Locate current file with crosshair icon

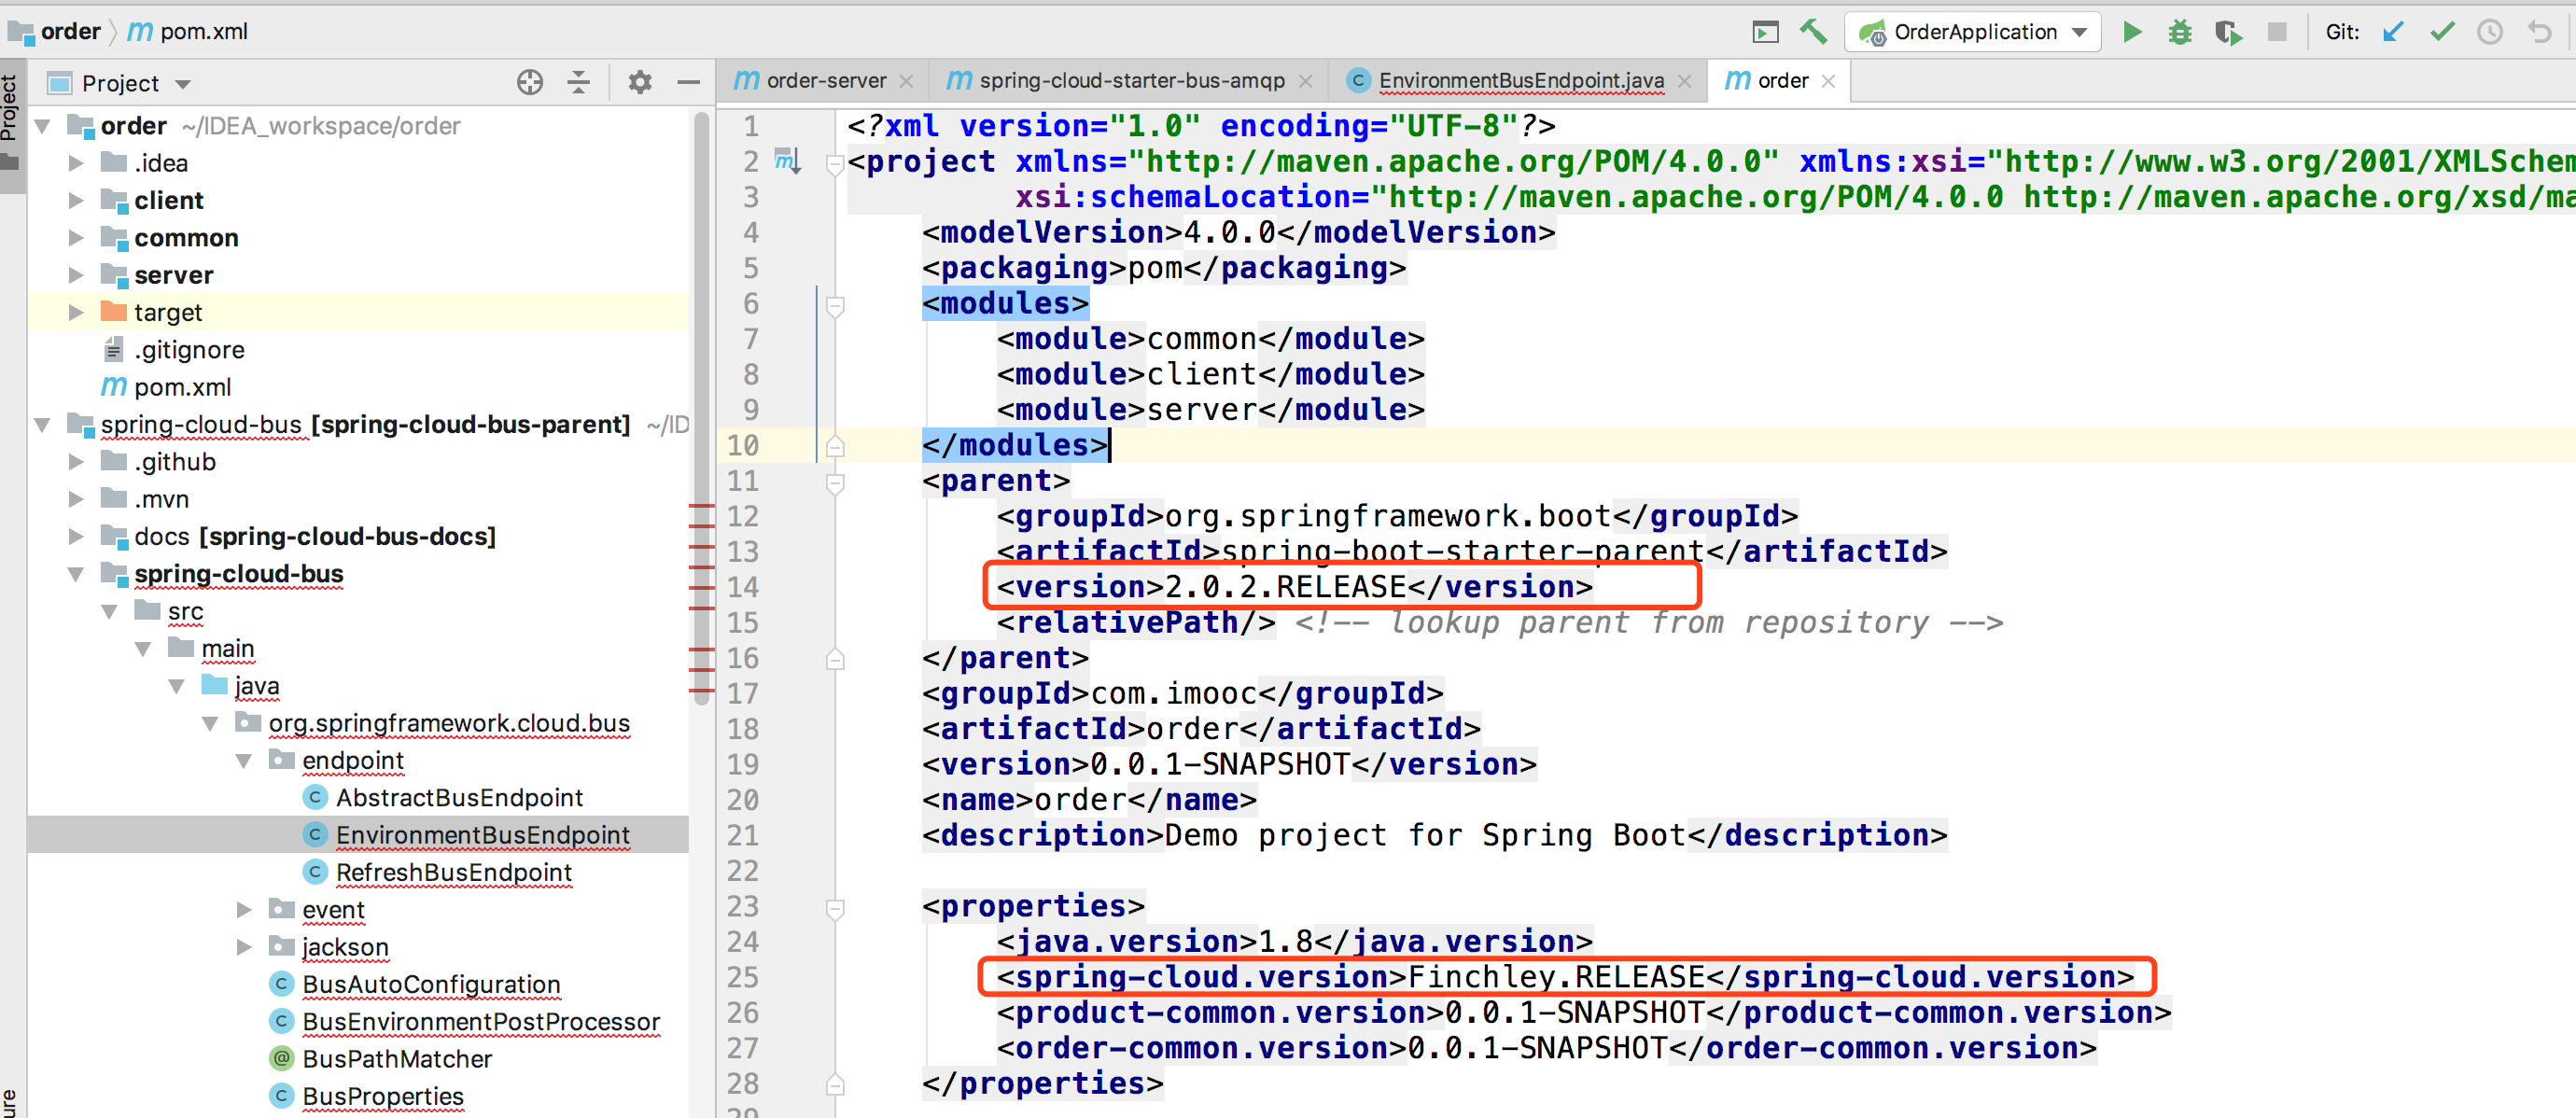click(530, 82)
